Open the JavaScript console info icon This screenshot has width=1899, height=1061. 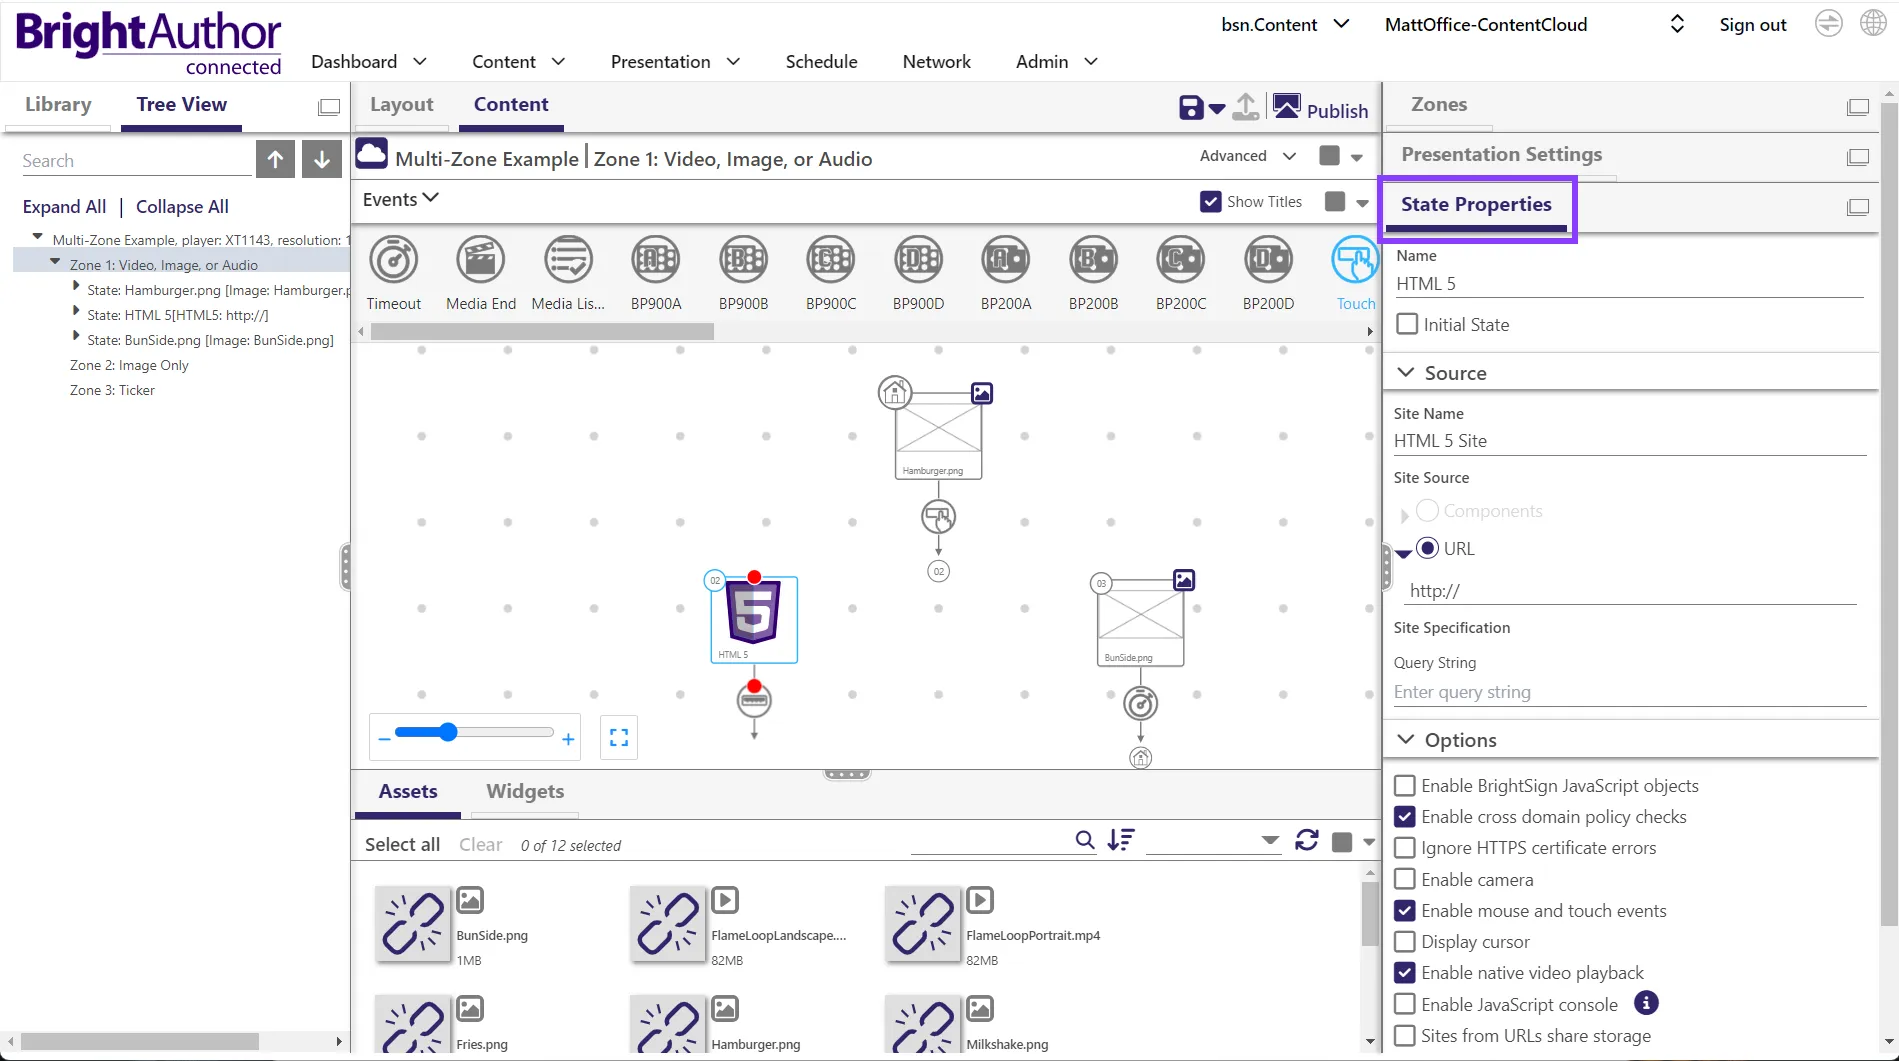[1646, 1003]
